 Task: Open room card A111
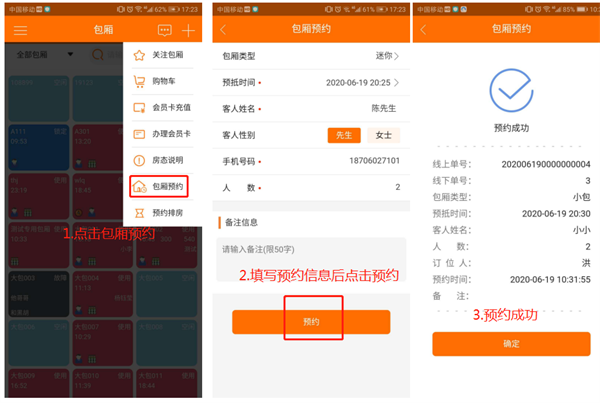[x=39, y=147]
